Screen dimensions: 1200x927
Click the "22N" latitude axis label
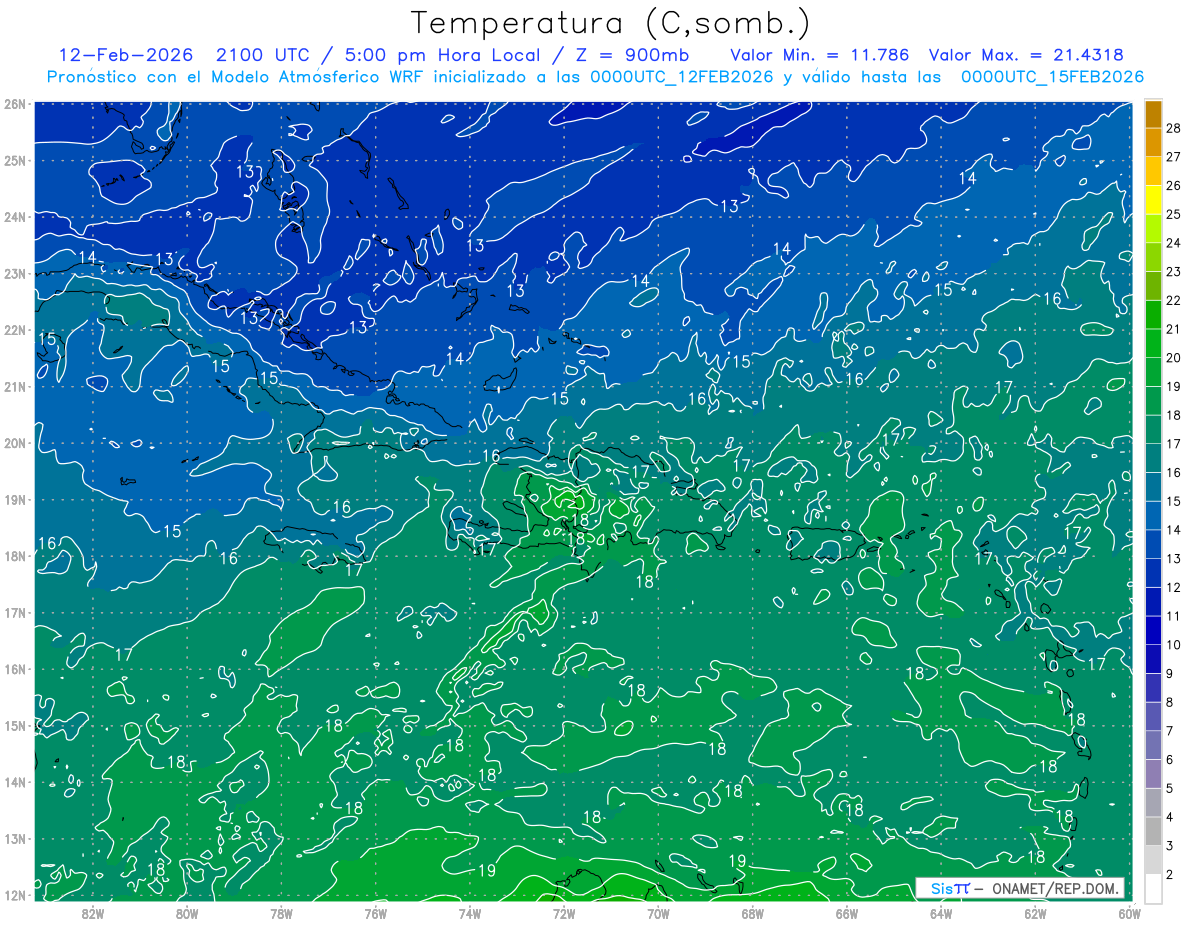pyautogui.click(x=15, y=330)
